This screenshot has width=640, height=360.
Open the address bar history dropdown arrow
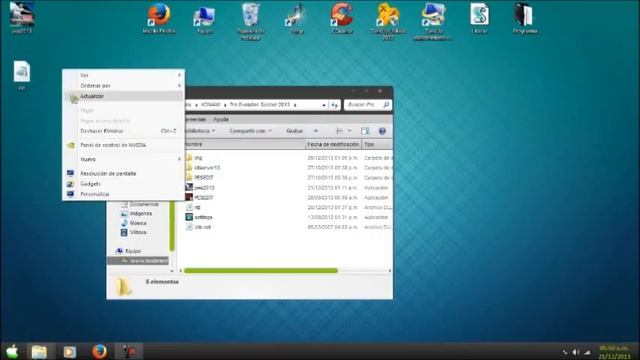click(x=324, y=105)
